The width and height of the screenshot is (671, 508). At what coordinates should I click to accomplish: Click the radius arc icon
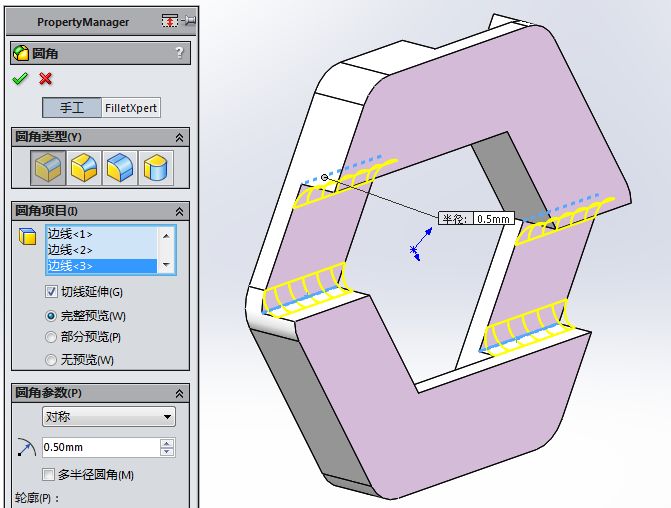pyautogui.click(x=27, y=447)
